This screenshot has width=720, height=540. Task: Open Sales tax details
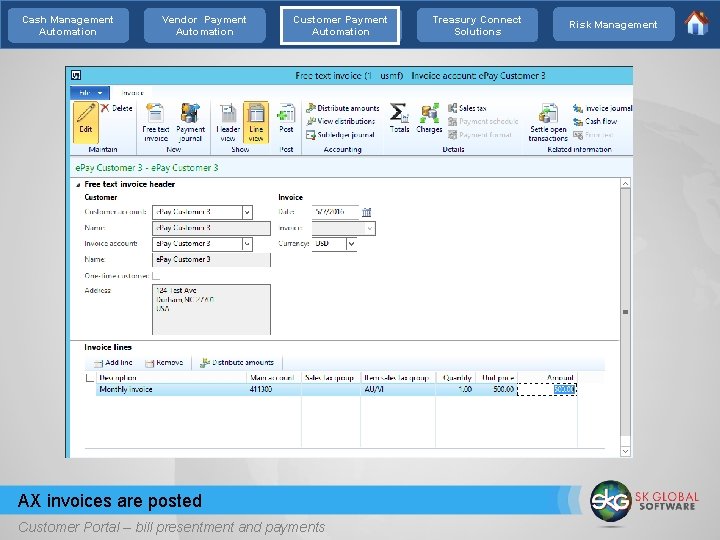(x=467, y=108)
